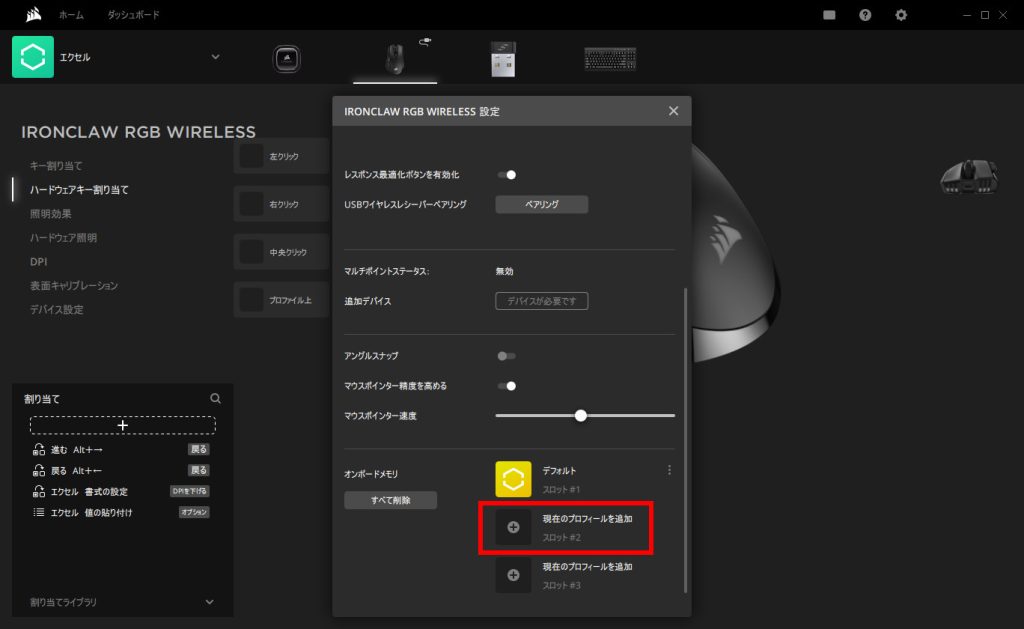Select 現在のプロフィールを追加 for スロット #2
Screen dimensions: 1024x629
(587, 519)
